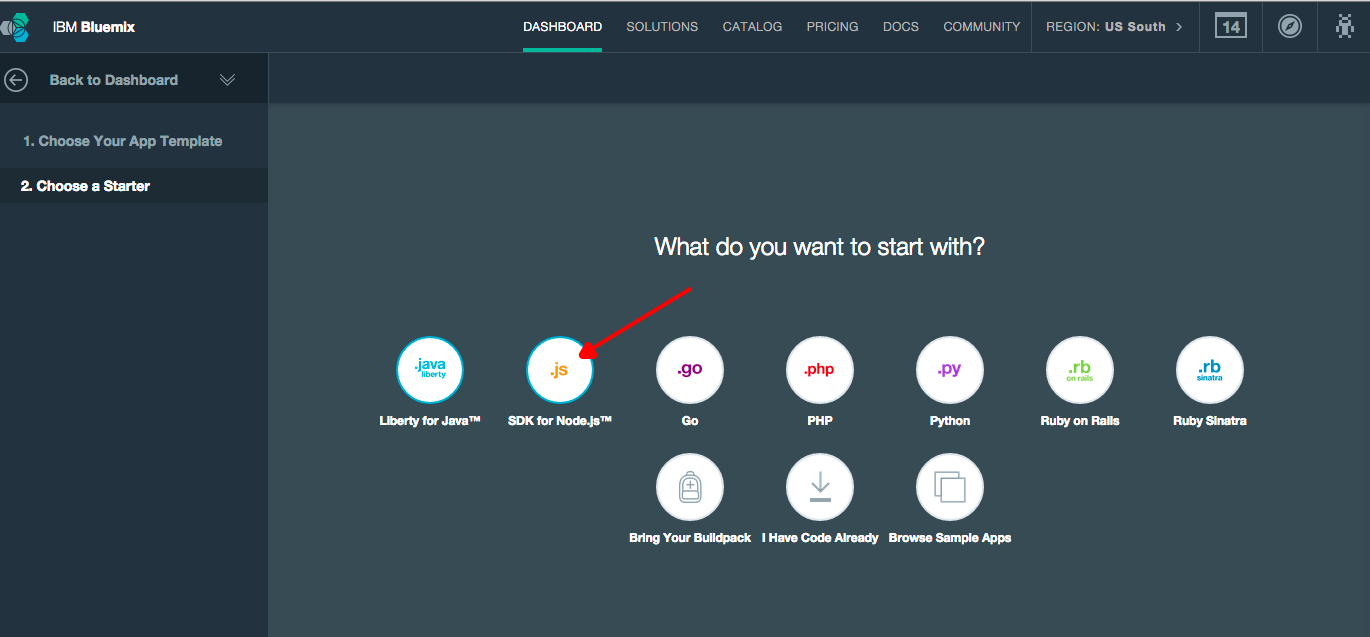This screenshot has width=1370, height=637.
Task: Open the Bring Your Buildpack backpack icon
Action: click(690, 487)
